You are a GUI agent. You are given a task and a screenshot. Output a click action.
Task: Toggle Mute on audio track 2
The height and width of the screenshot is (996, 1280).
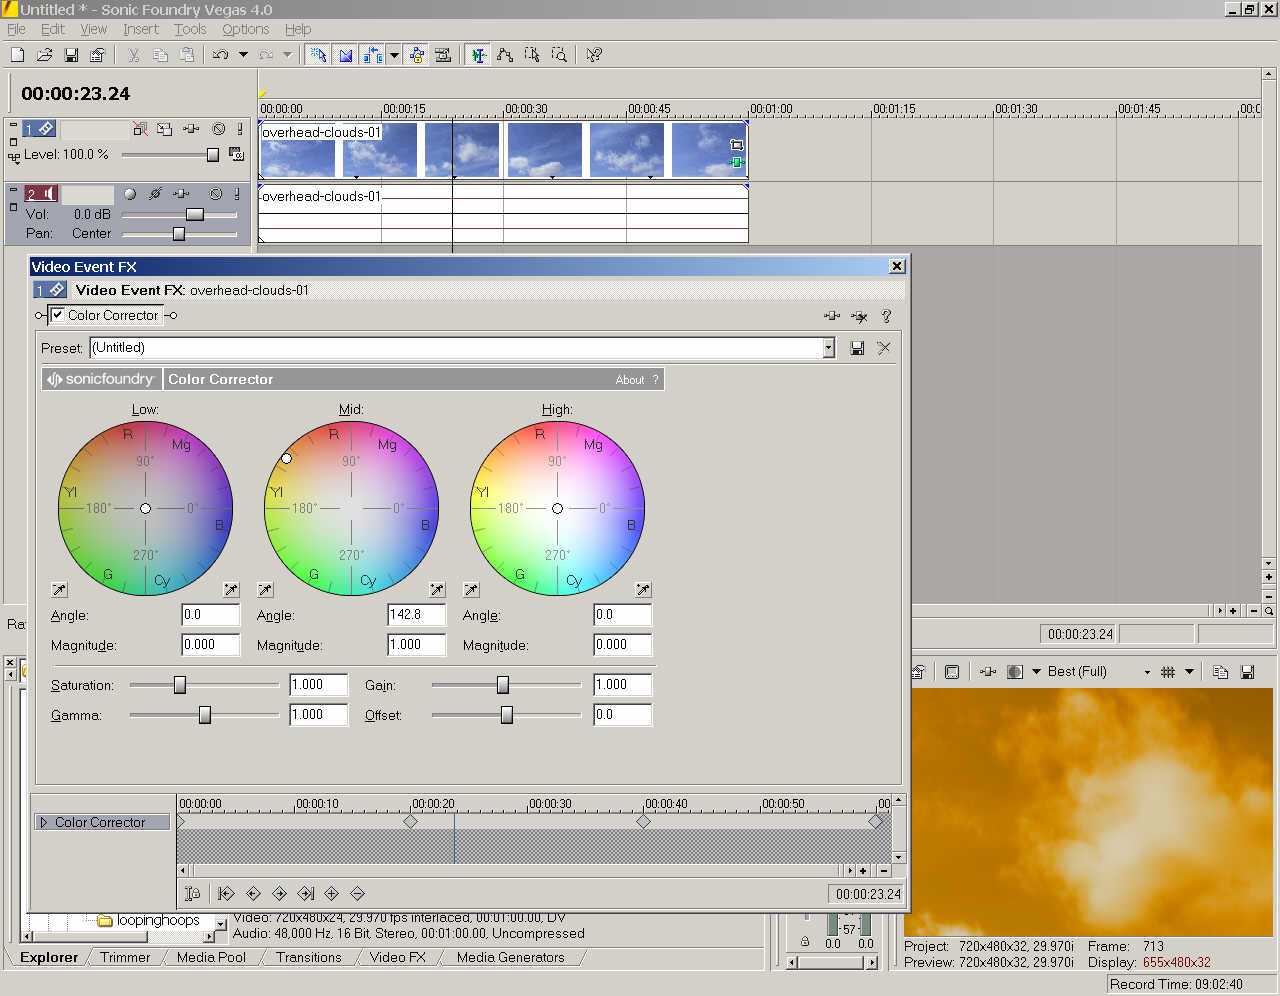click(x=215, y=194)
